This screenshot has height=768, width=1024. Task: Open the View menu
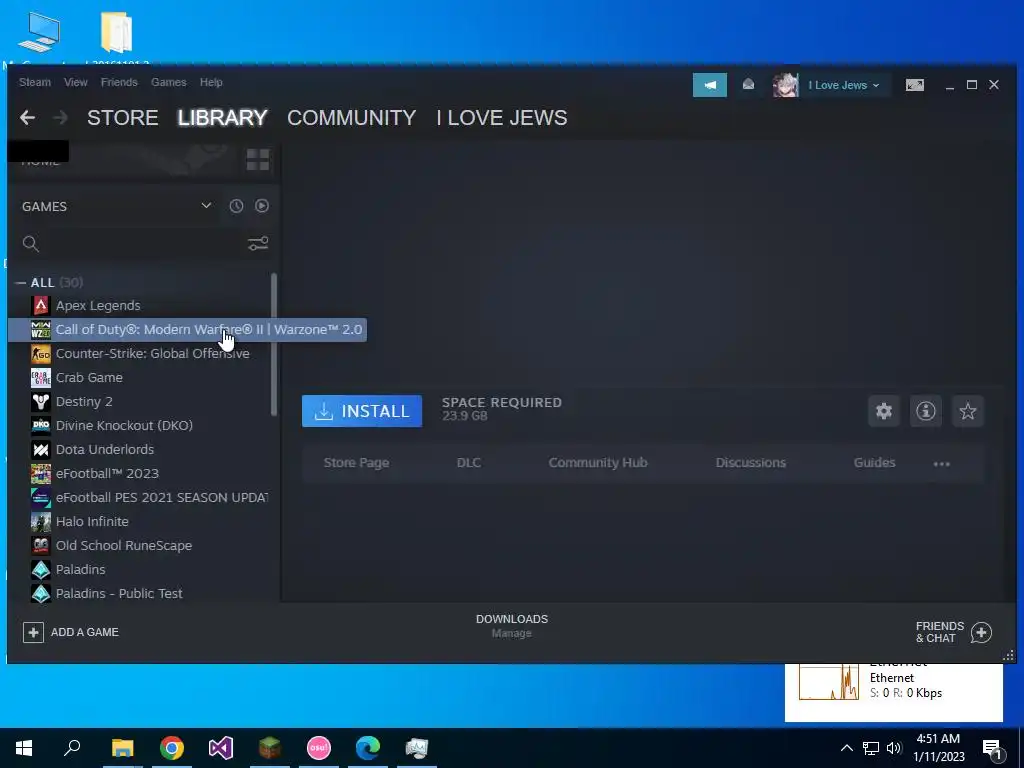(76, 82)
